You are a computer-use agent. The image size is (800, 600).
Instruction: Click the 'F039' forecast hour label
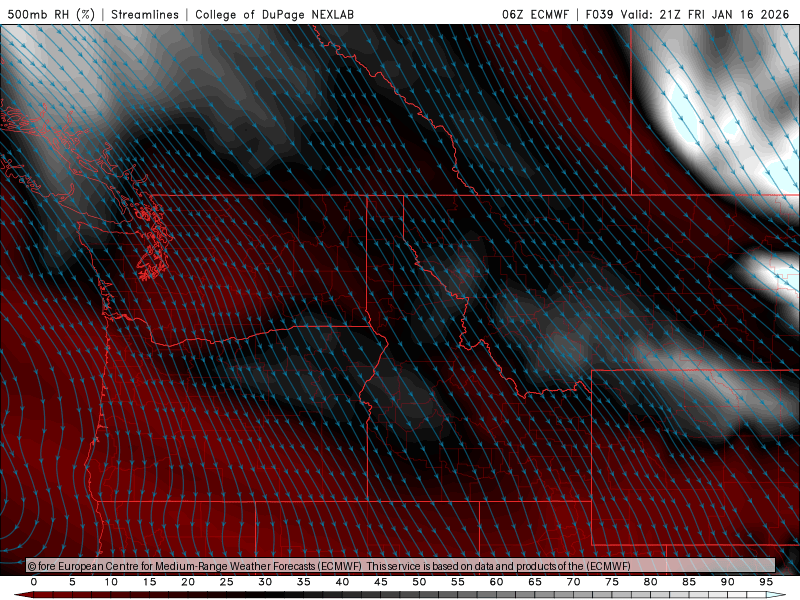point(599,14)
